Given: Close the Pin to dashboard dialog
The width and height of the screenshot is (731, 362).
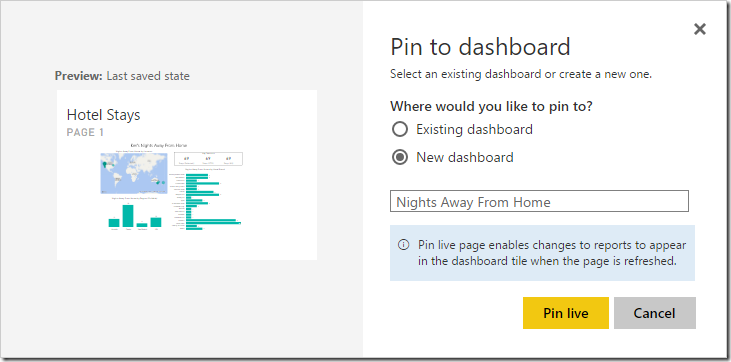Looking at the screenshot, I should pos(699,29).
